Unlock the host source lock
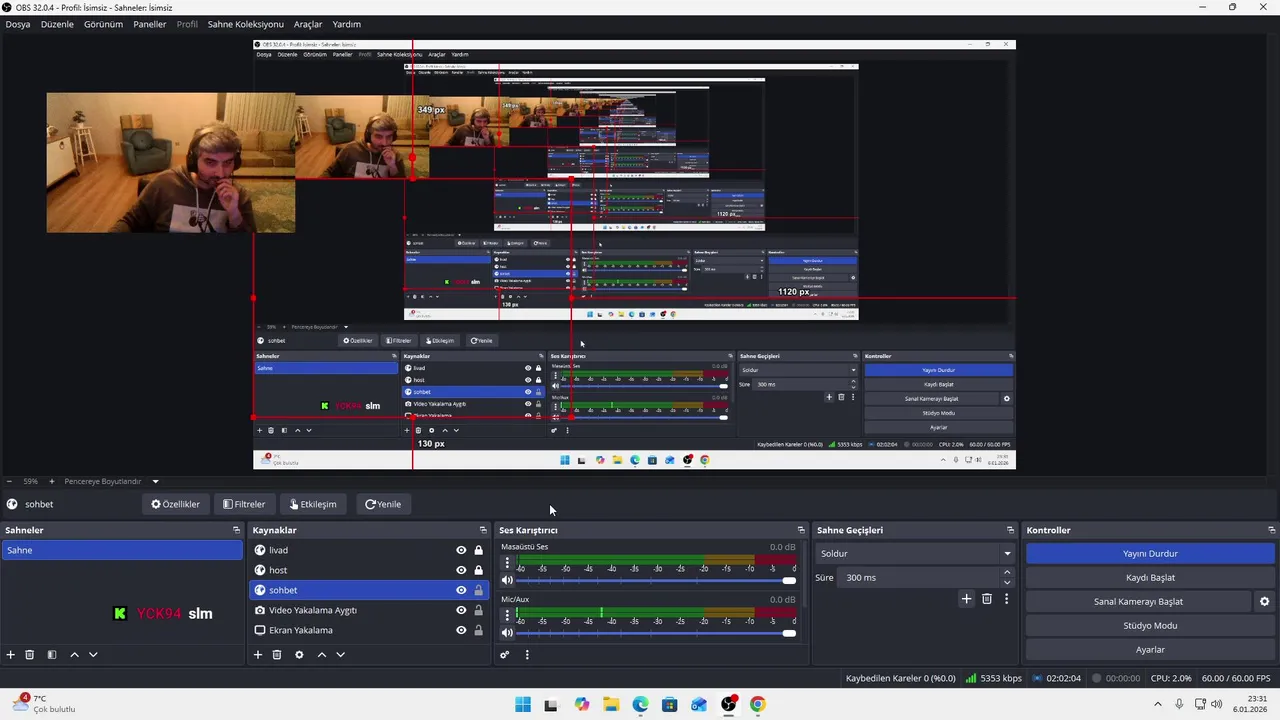This screenshot has width=1280, height=720. [479, 570]
